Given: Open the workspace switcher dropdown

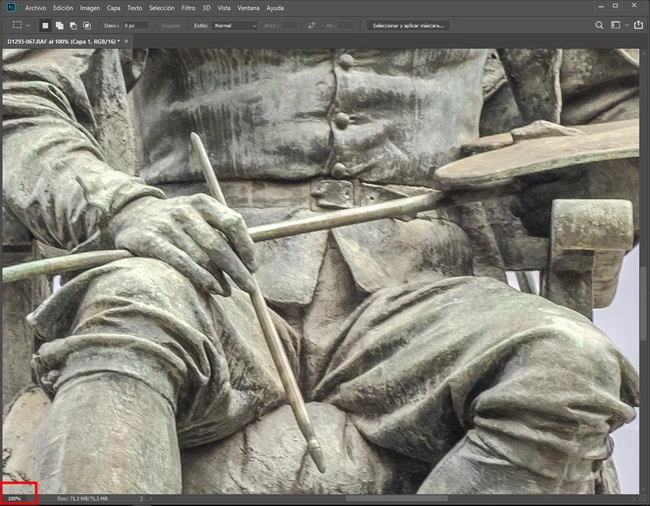Looking at the screenshot, I should (618, 25).
